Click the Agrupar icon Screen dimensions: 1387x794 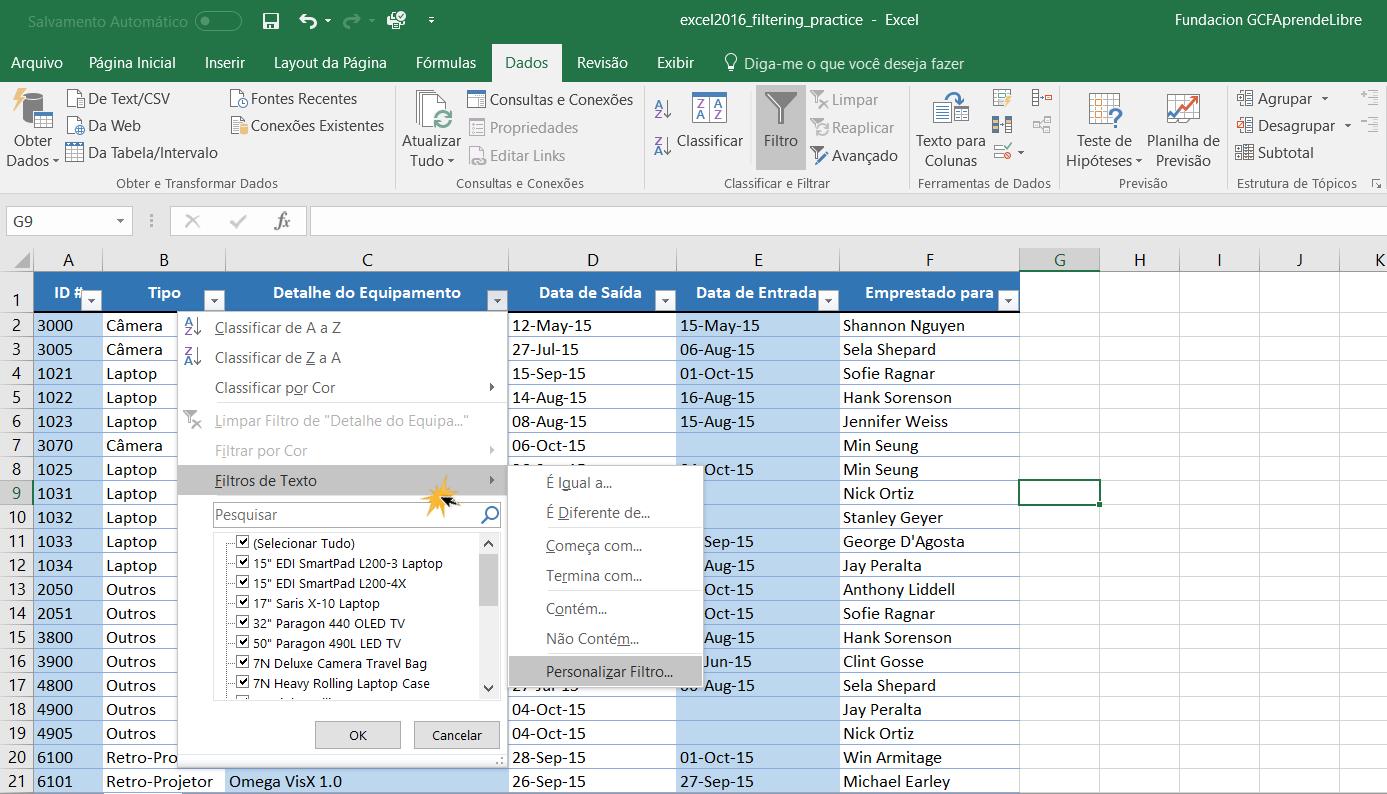(x=1245, y=98)
